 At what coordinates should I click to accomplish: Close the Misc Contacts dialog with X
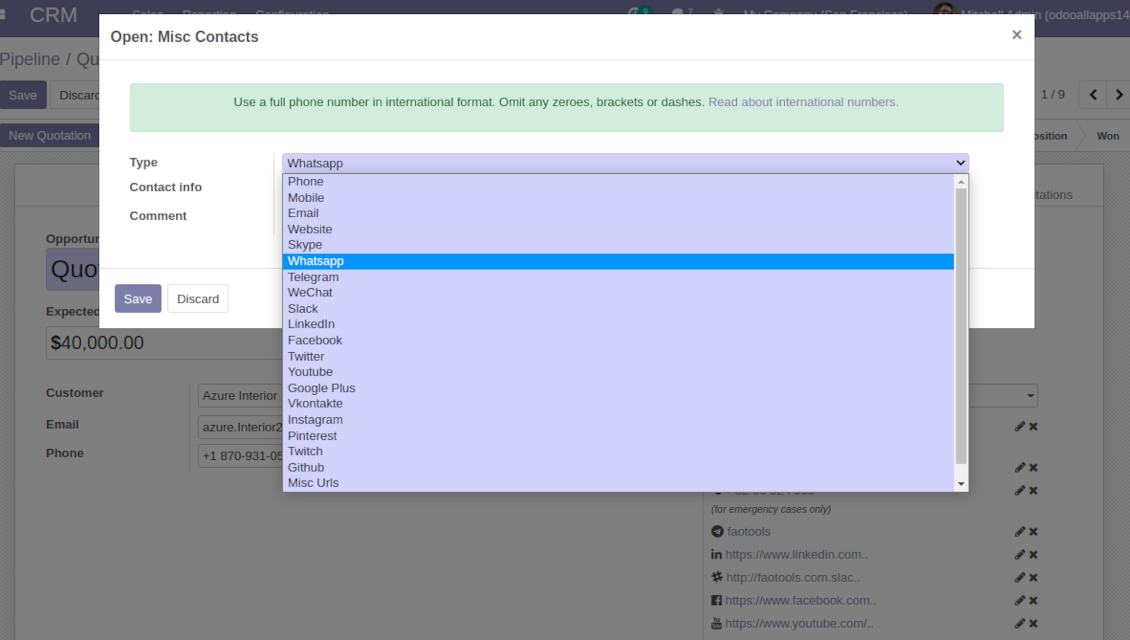pos(1017,35)
